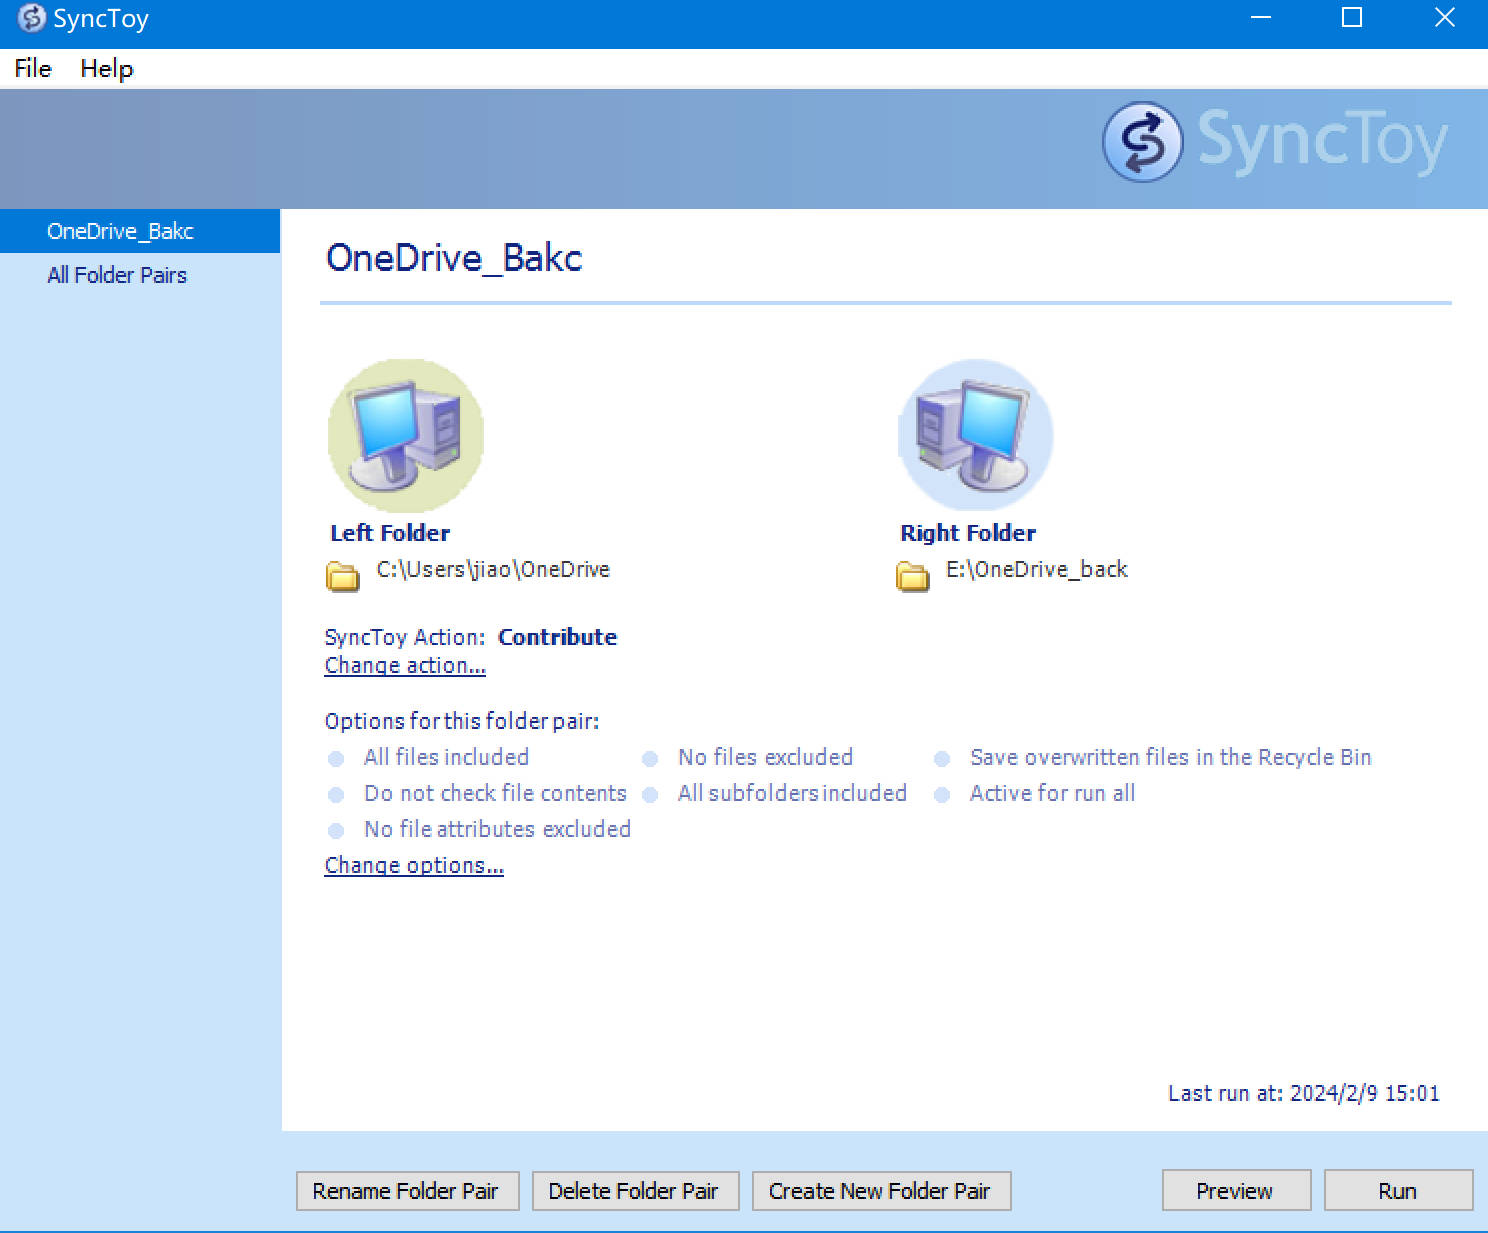Close the SyncToy window
The width and height of the screenshot is (1488, 1233).
tap(1444, 18)
